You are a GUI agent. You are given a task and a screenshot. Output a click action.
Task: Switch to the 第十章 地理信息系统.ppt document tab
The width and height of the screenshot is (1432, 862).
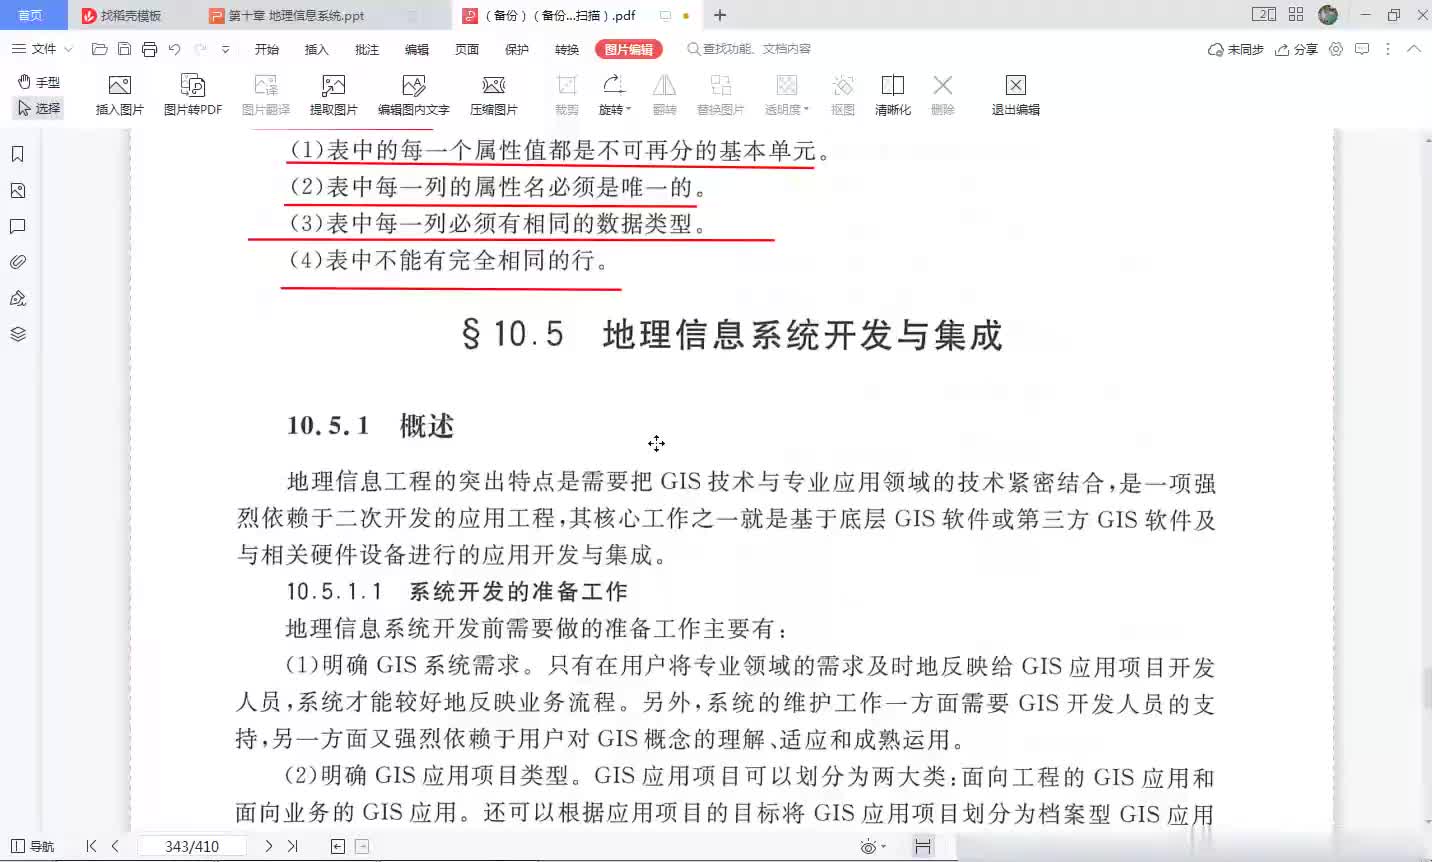(296, 16)
